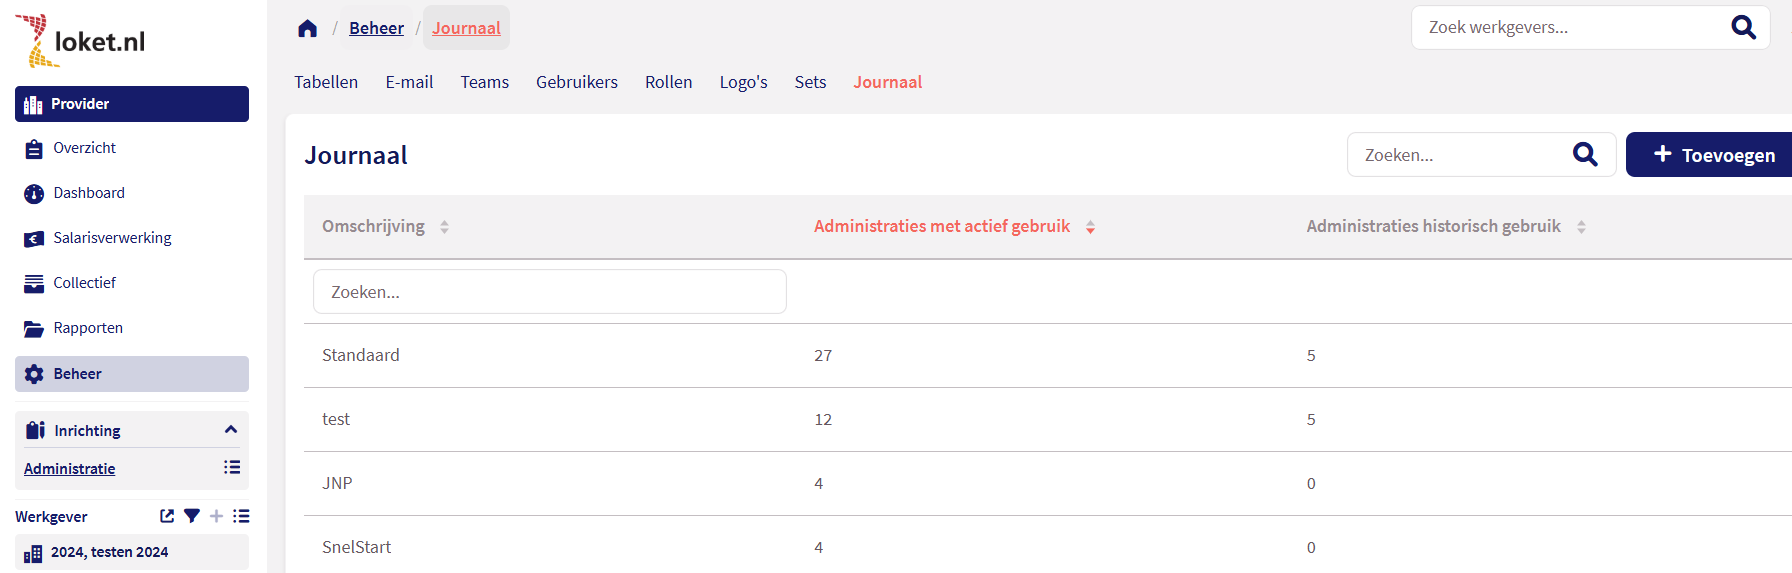Click the Werkgever filter funnel icon

click(192, 516)
